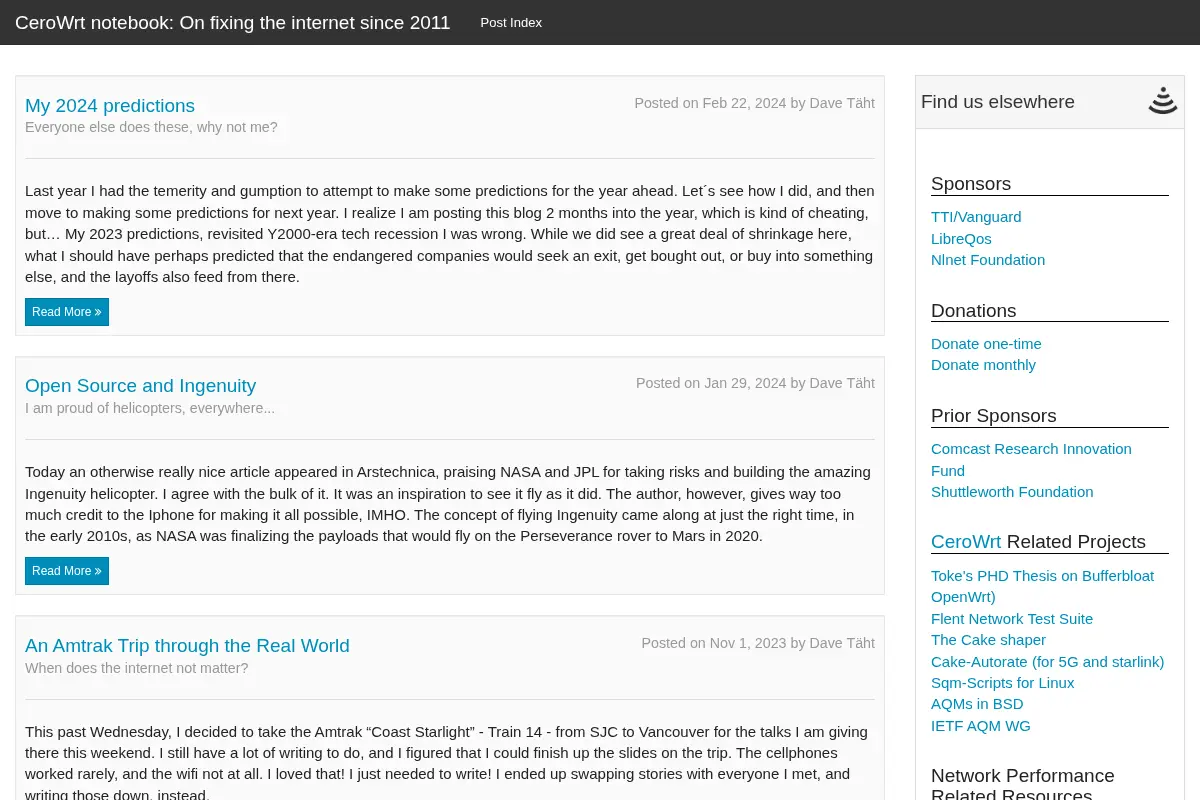This screenshot has height=800, width=1200.
Task: Open the Nlnet Foundation link
Action: 988,260
